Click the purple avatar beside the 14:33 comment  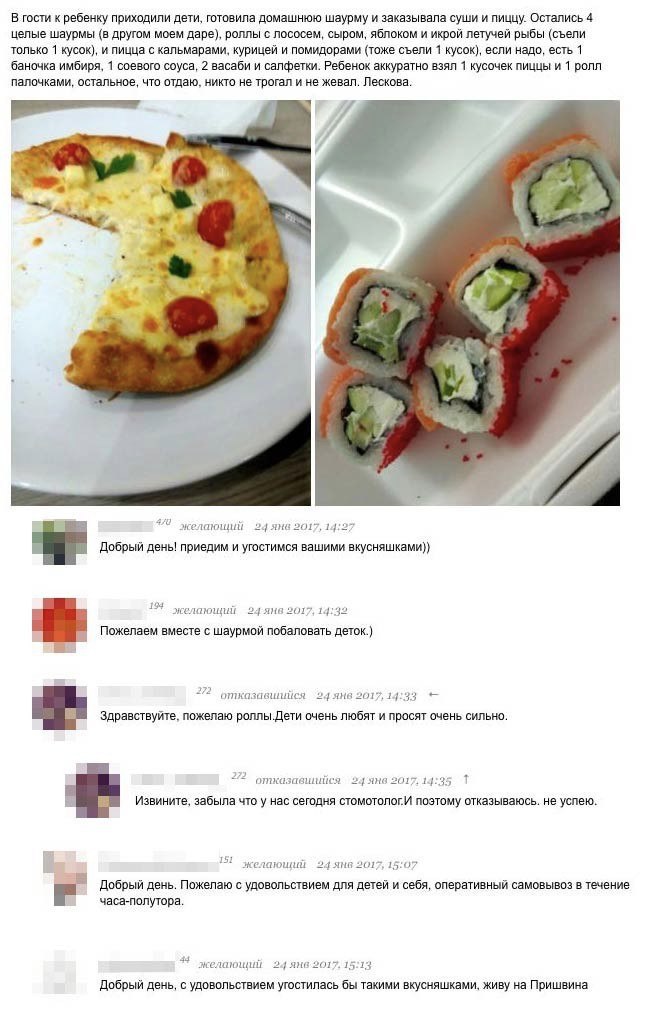point(59,710)
